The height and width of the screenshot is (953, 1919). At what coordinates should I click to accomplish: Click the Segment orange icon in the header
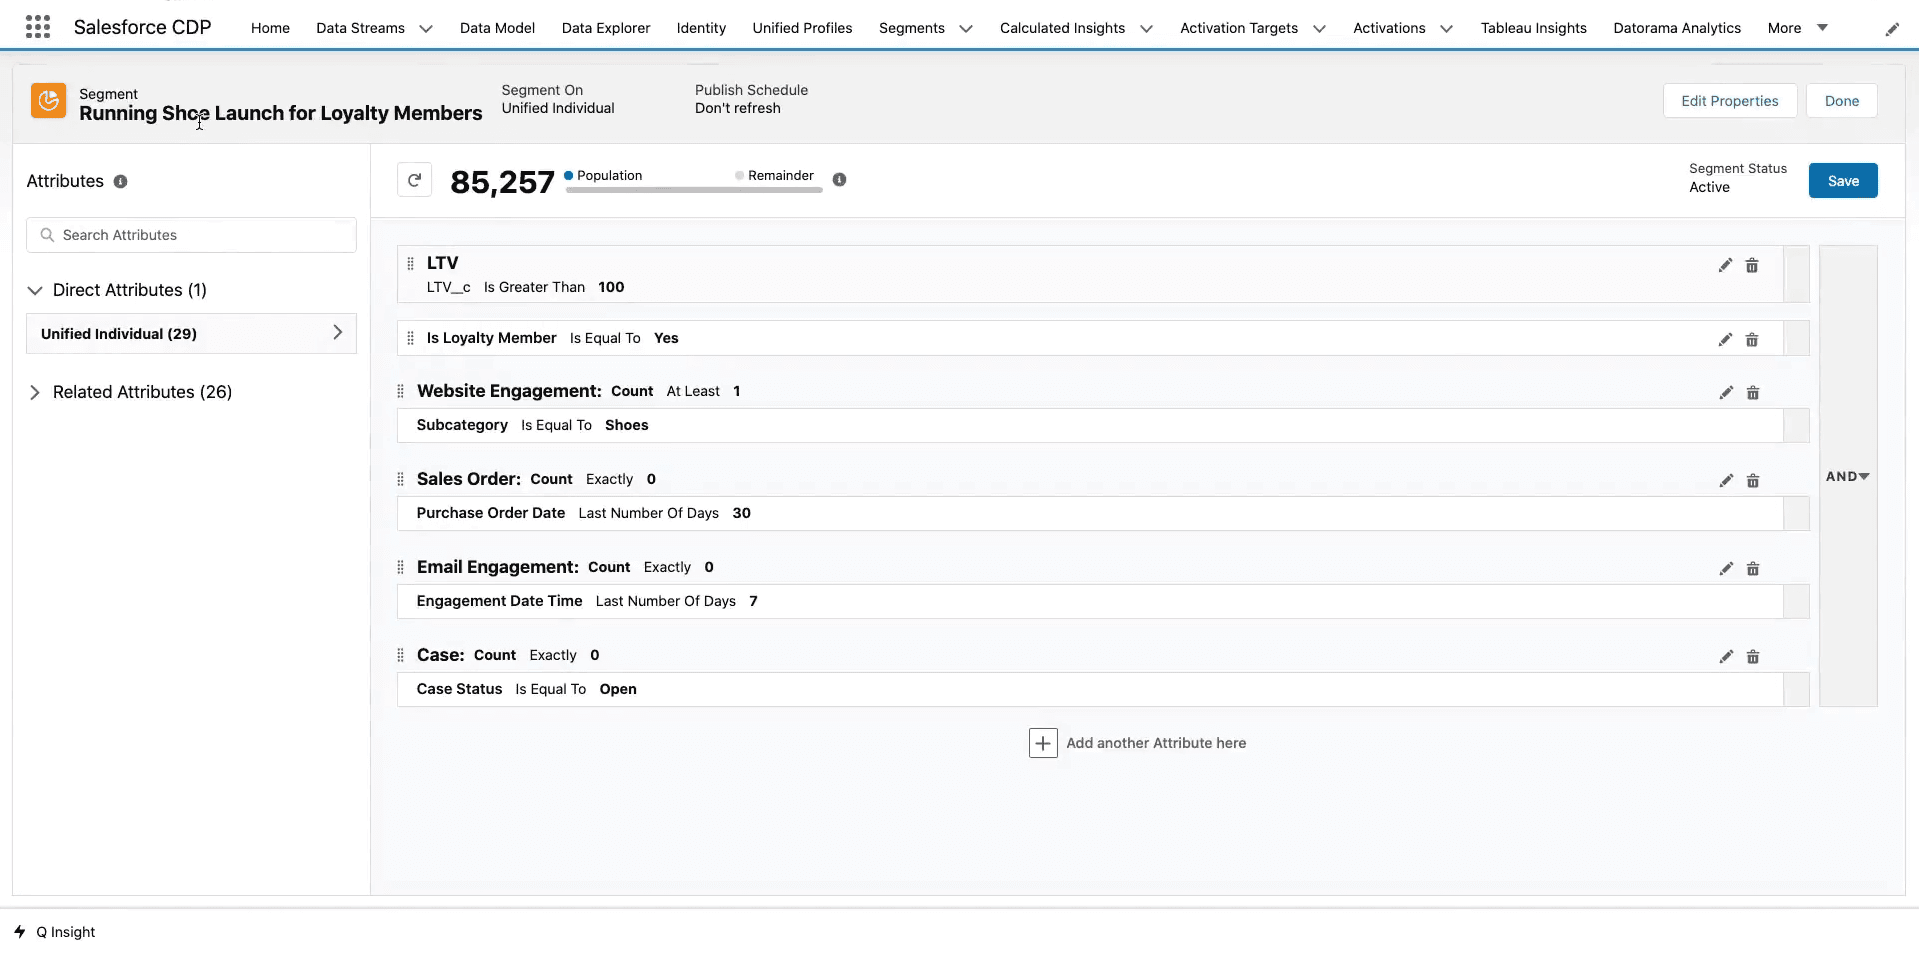[48, 101]
